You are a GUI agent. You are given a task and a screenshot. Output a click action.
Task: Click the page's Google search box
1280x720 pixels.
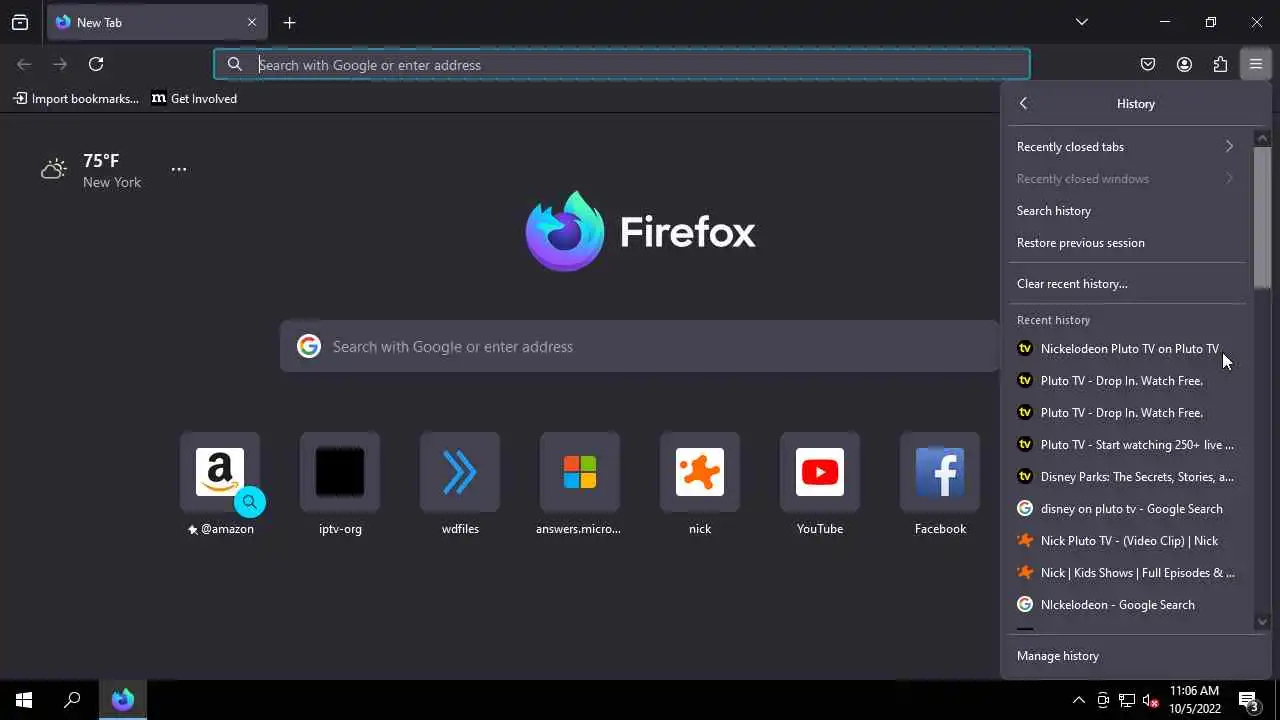(640, 346)
